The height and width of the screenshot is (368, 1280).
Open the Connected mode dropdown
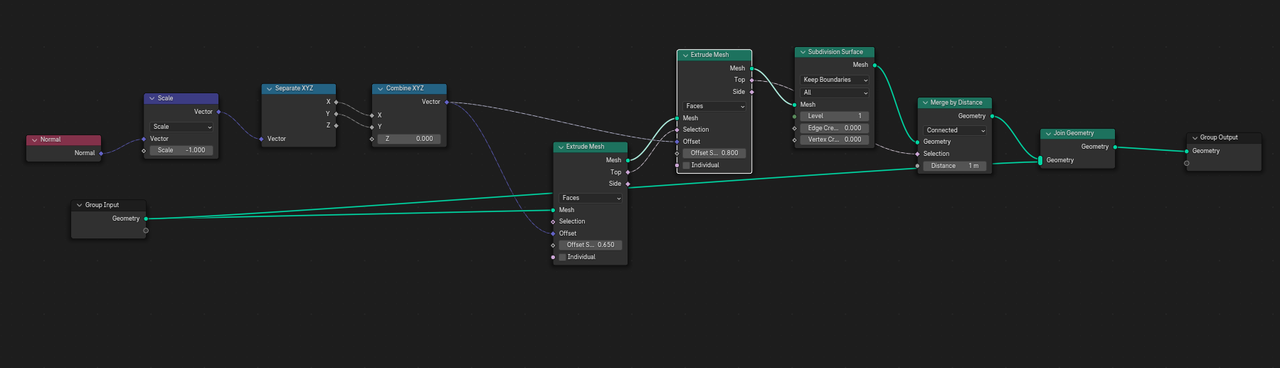click(x=955, y=130)
